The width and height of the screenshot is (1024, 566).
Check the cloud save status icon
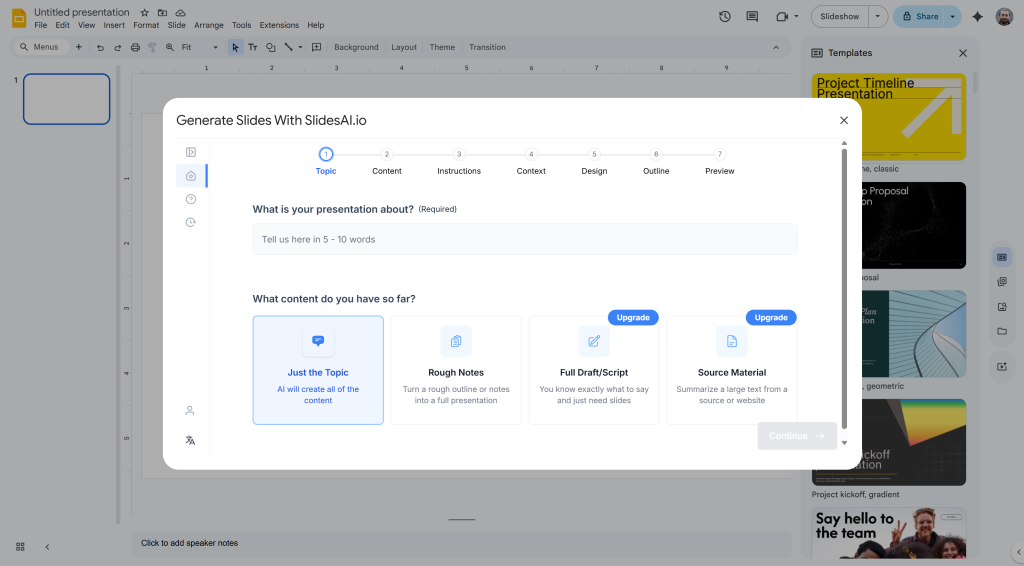tap(180, 12)
